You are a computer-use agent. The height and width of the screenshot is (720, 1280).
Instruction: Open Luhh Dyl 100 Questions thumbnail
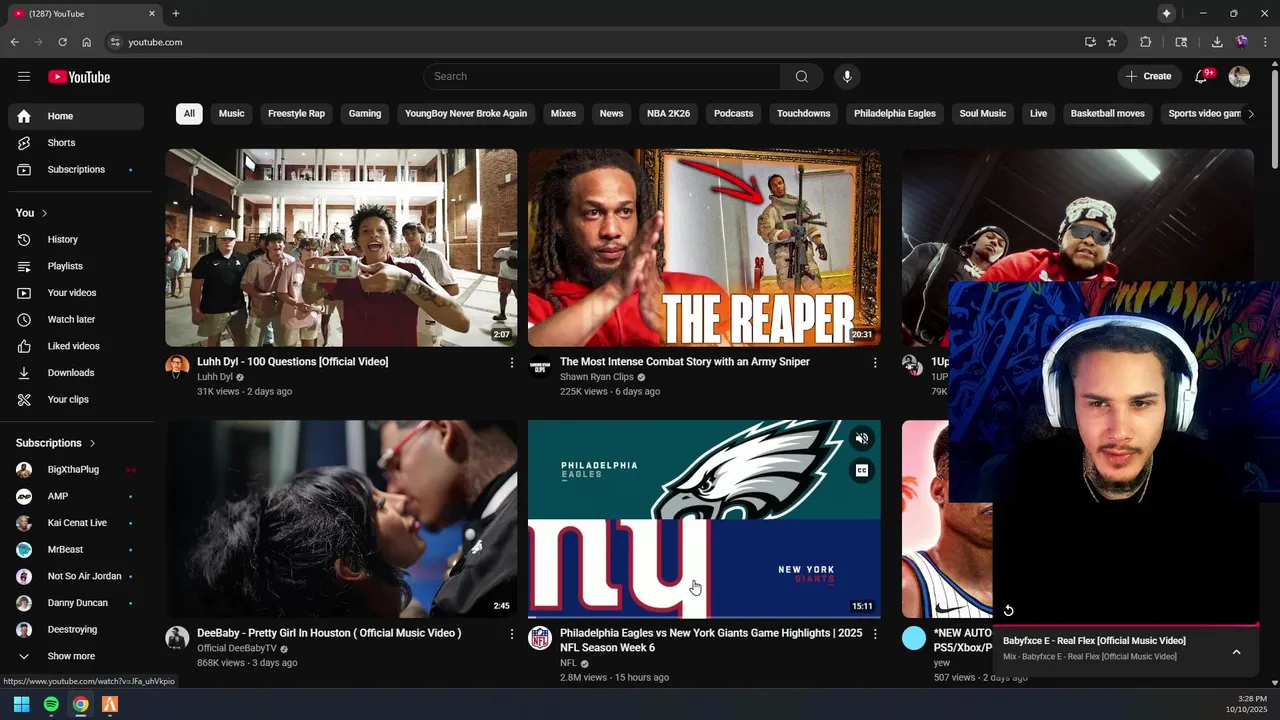tap(341, 248)
